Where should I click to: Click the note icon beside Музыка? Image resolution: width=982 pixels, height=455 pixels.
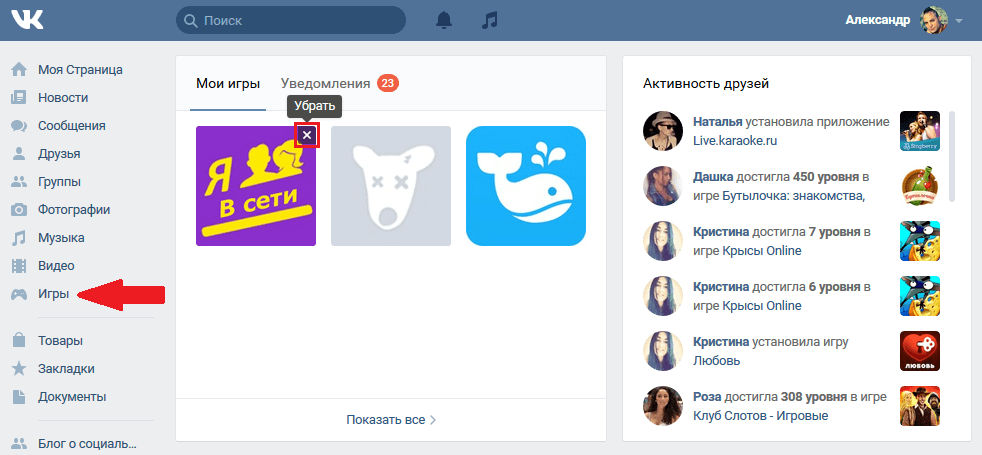[19, 238]
